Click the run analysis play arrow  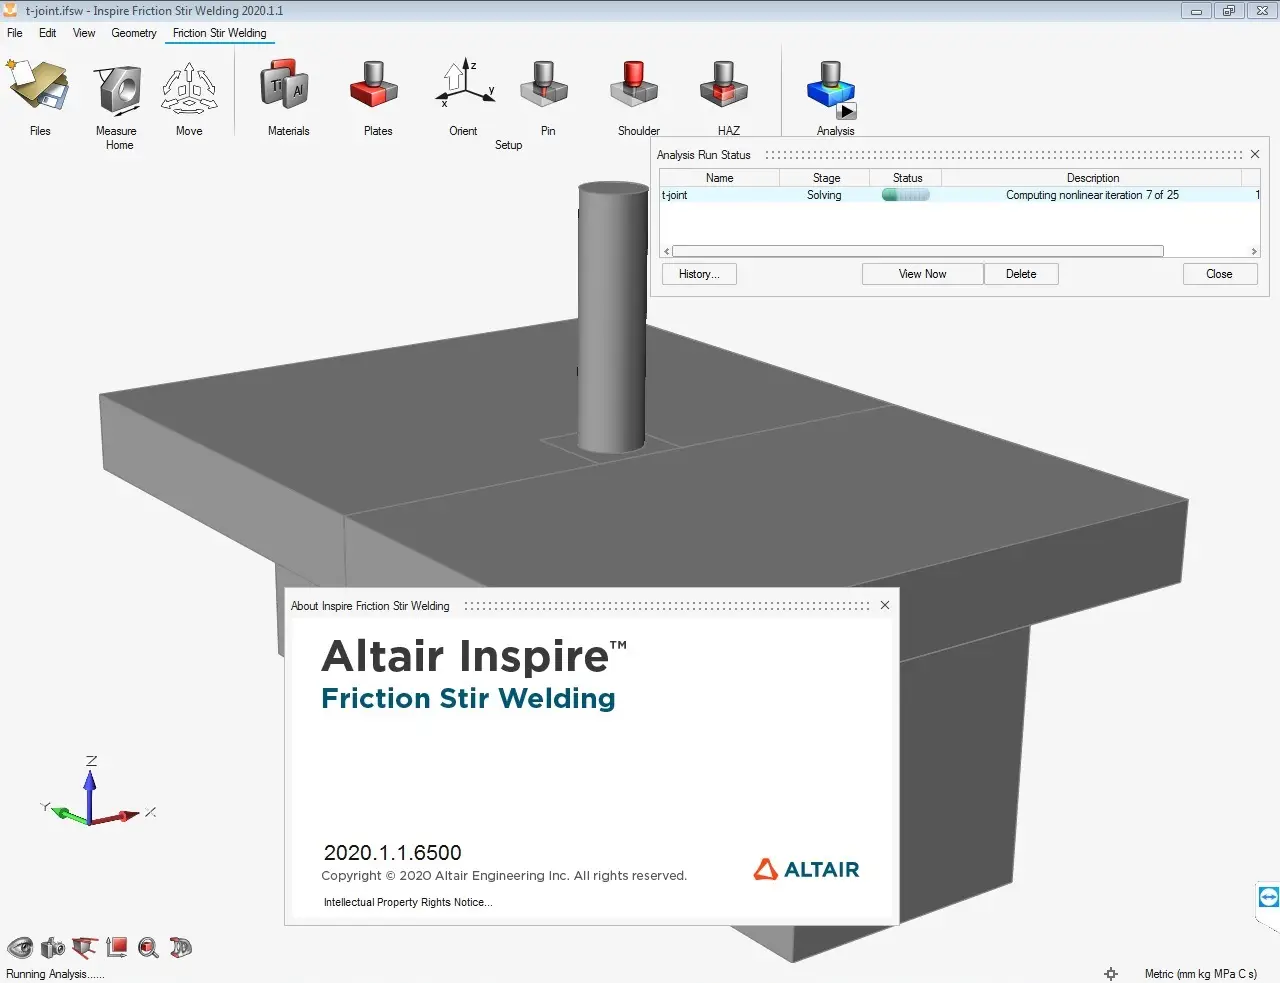pos(847,112)
